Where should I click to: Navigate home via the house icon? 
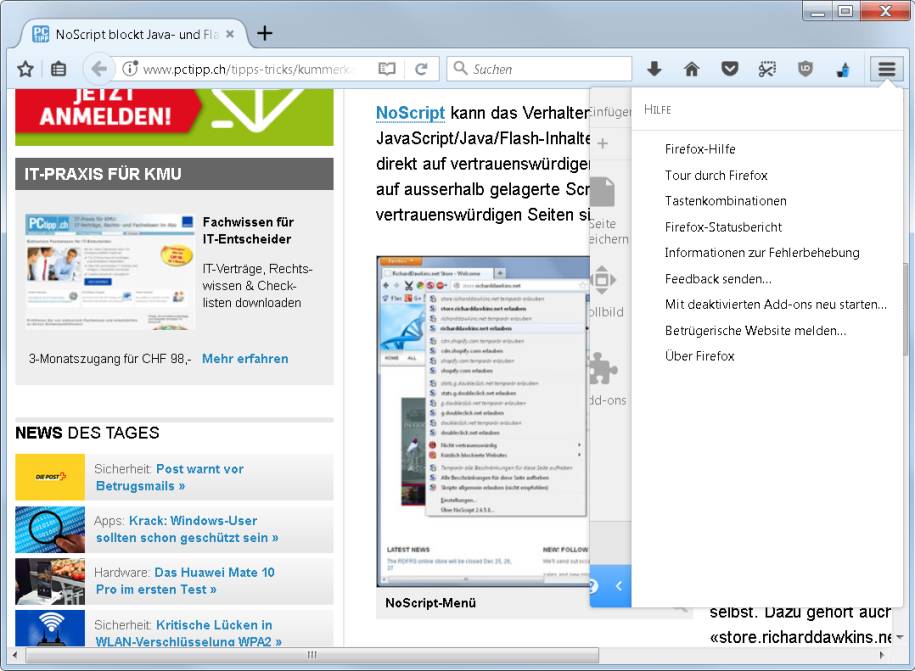click(x=691, y=69)
